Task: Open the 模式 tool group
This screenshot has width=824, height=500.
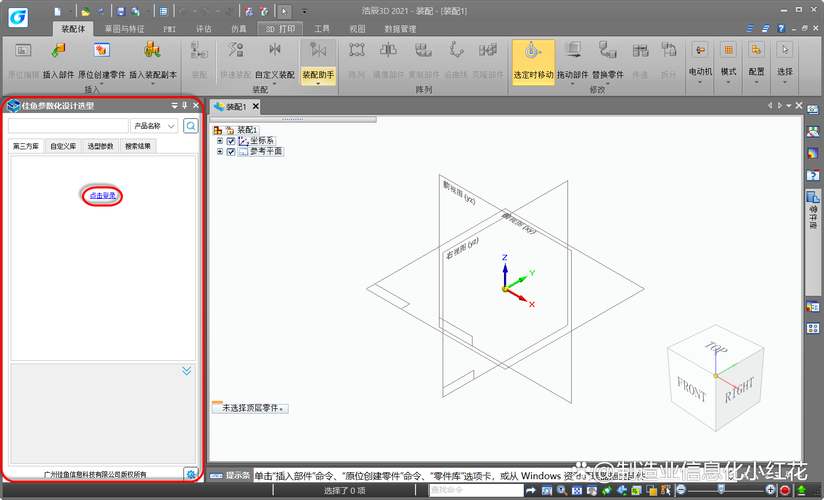Action: (x=728, y=62)
